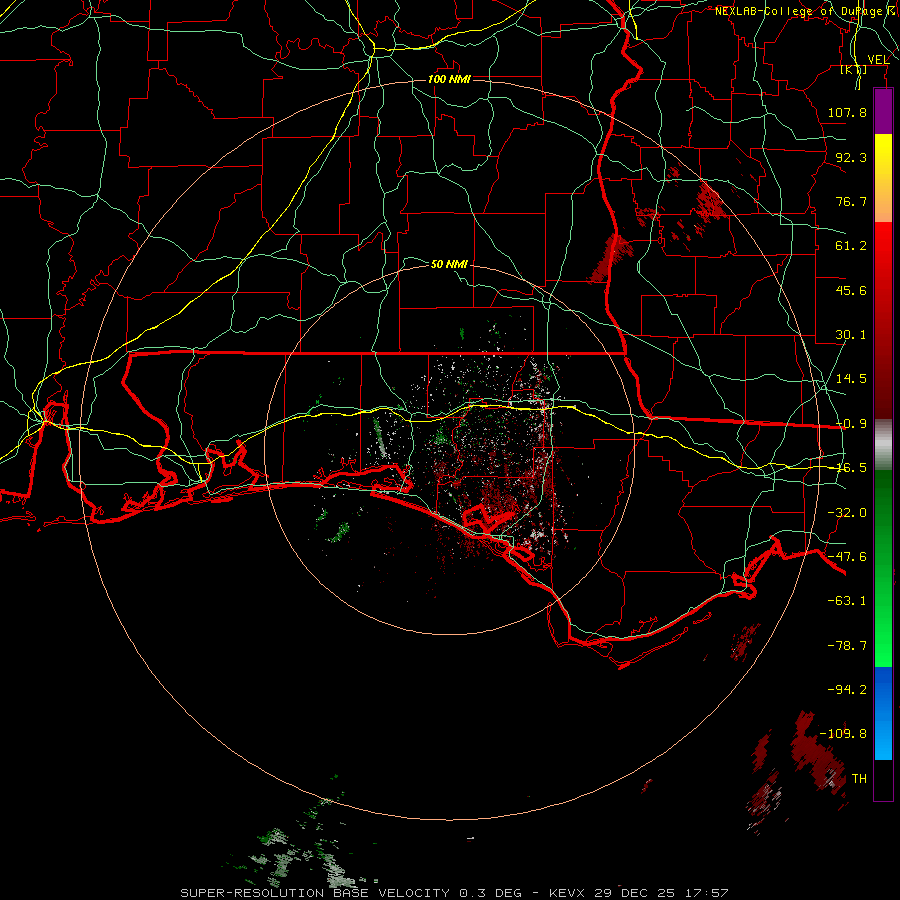Select the purple segment of velocity color bar
The width and height of the screenshot is (900, 900).
click(x=883, y=112)
